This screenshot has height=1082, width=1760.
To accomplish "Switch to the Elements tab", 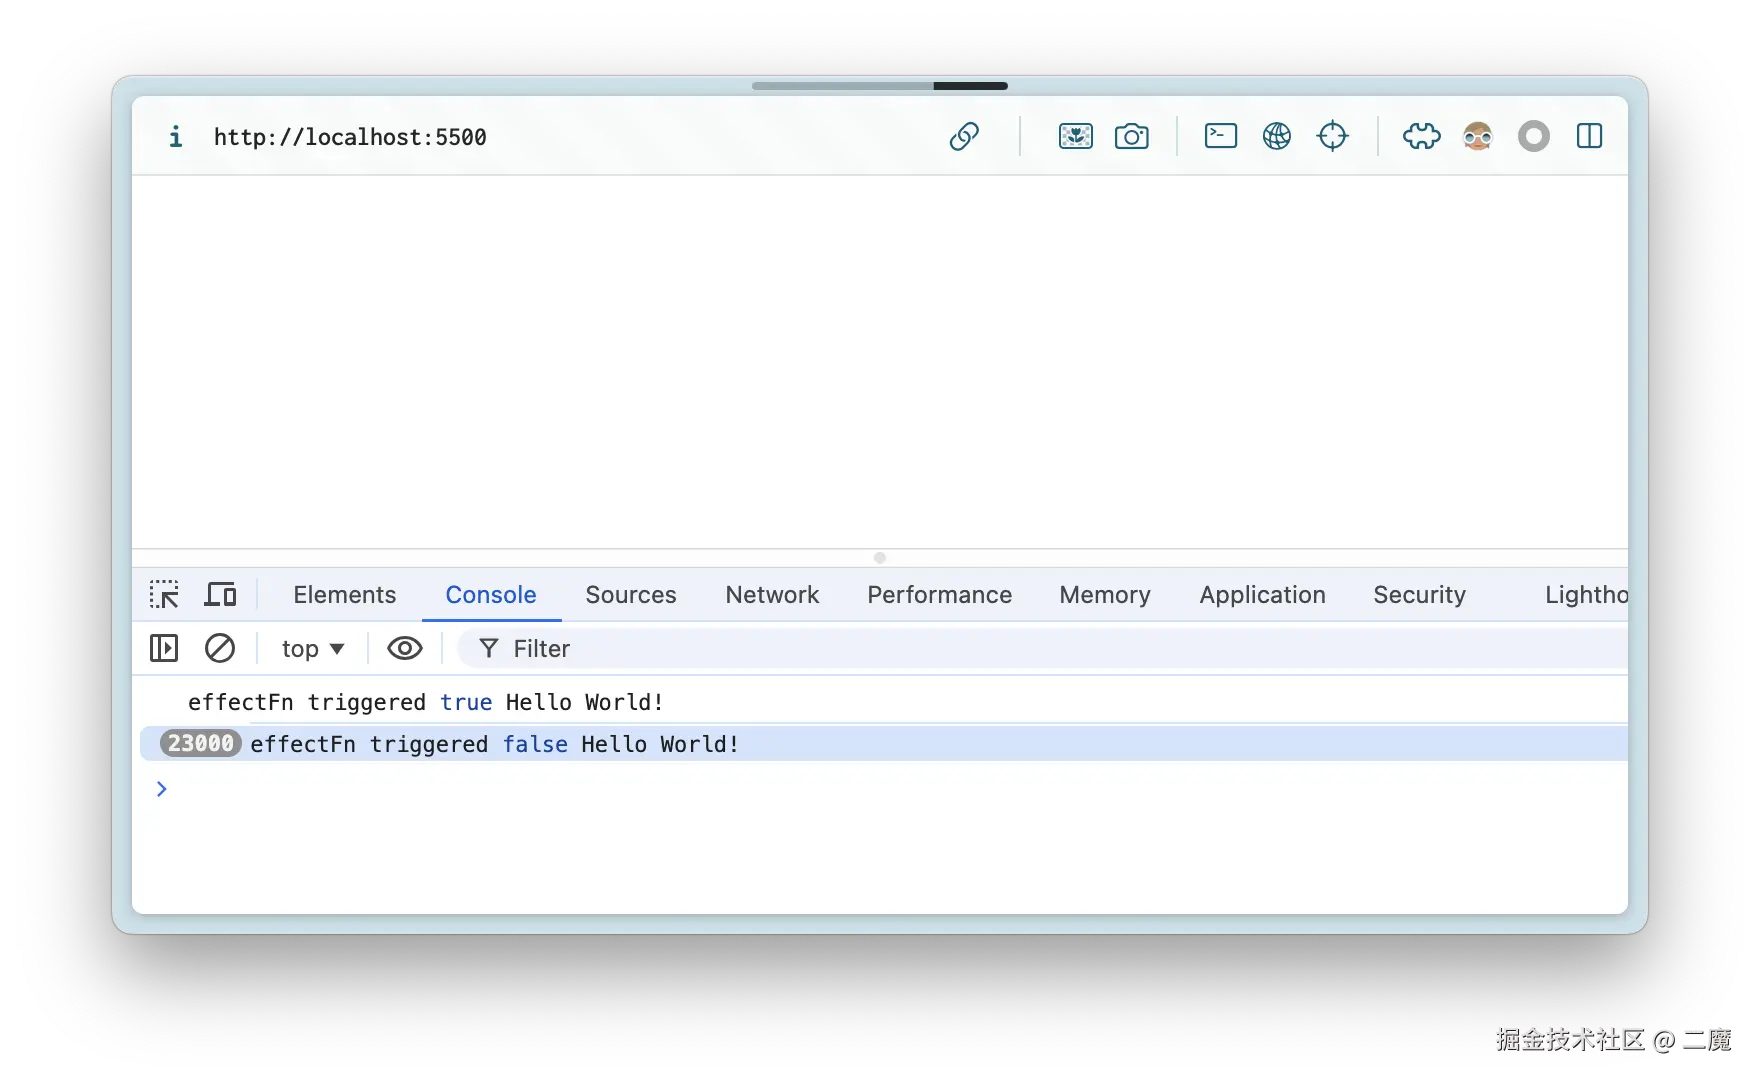I will [x=345, y=595].
